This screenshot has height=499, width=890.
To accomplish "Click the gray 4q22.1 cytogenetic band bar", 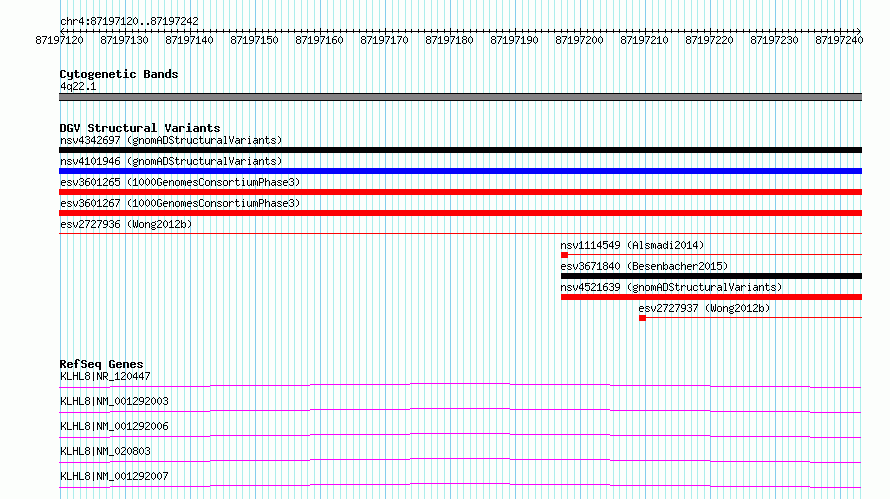I will 460,97.
